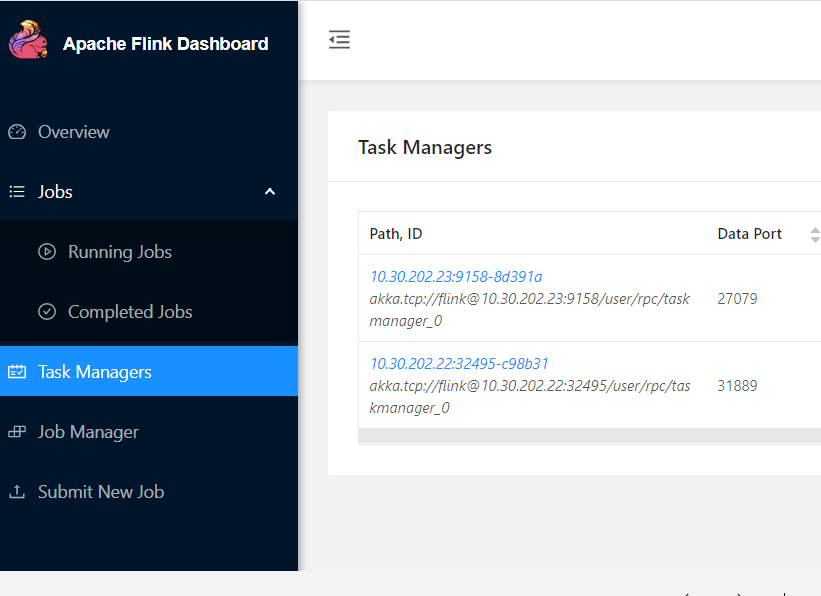Click the Jobs list icon

(x=17, y=192)
